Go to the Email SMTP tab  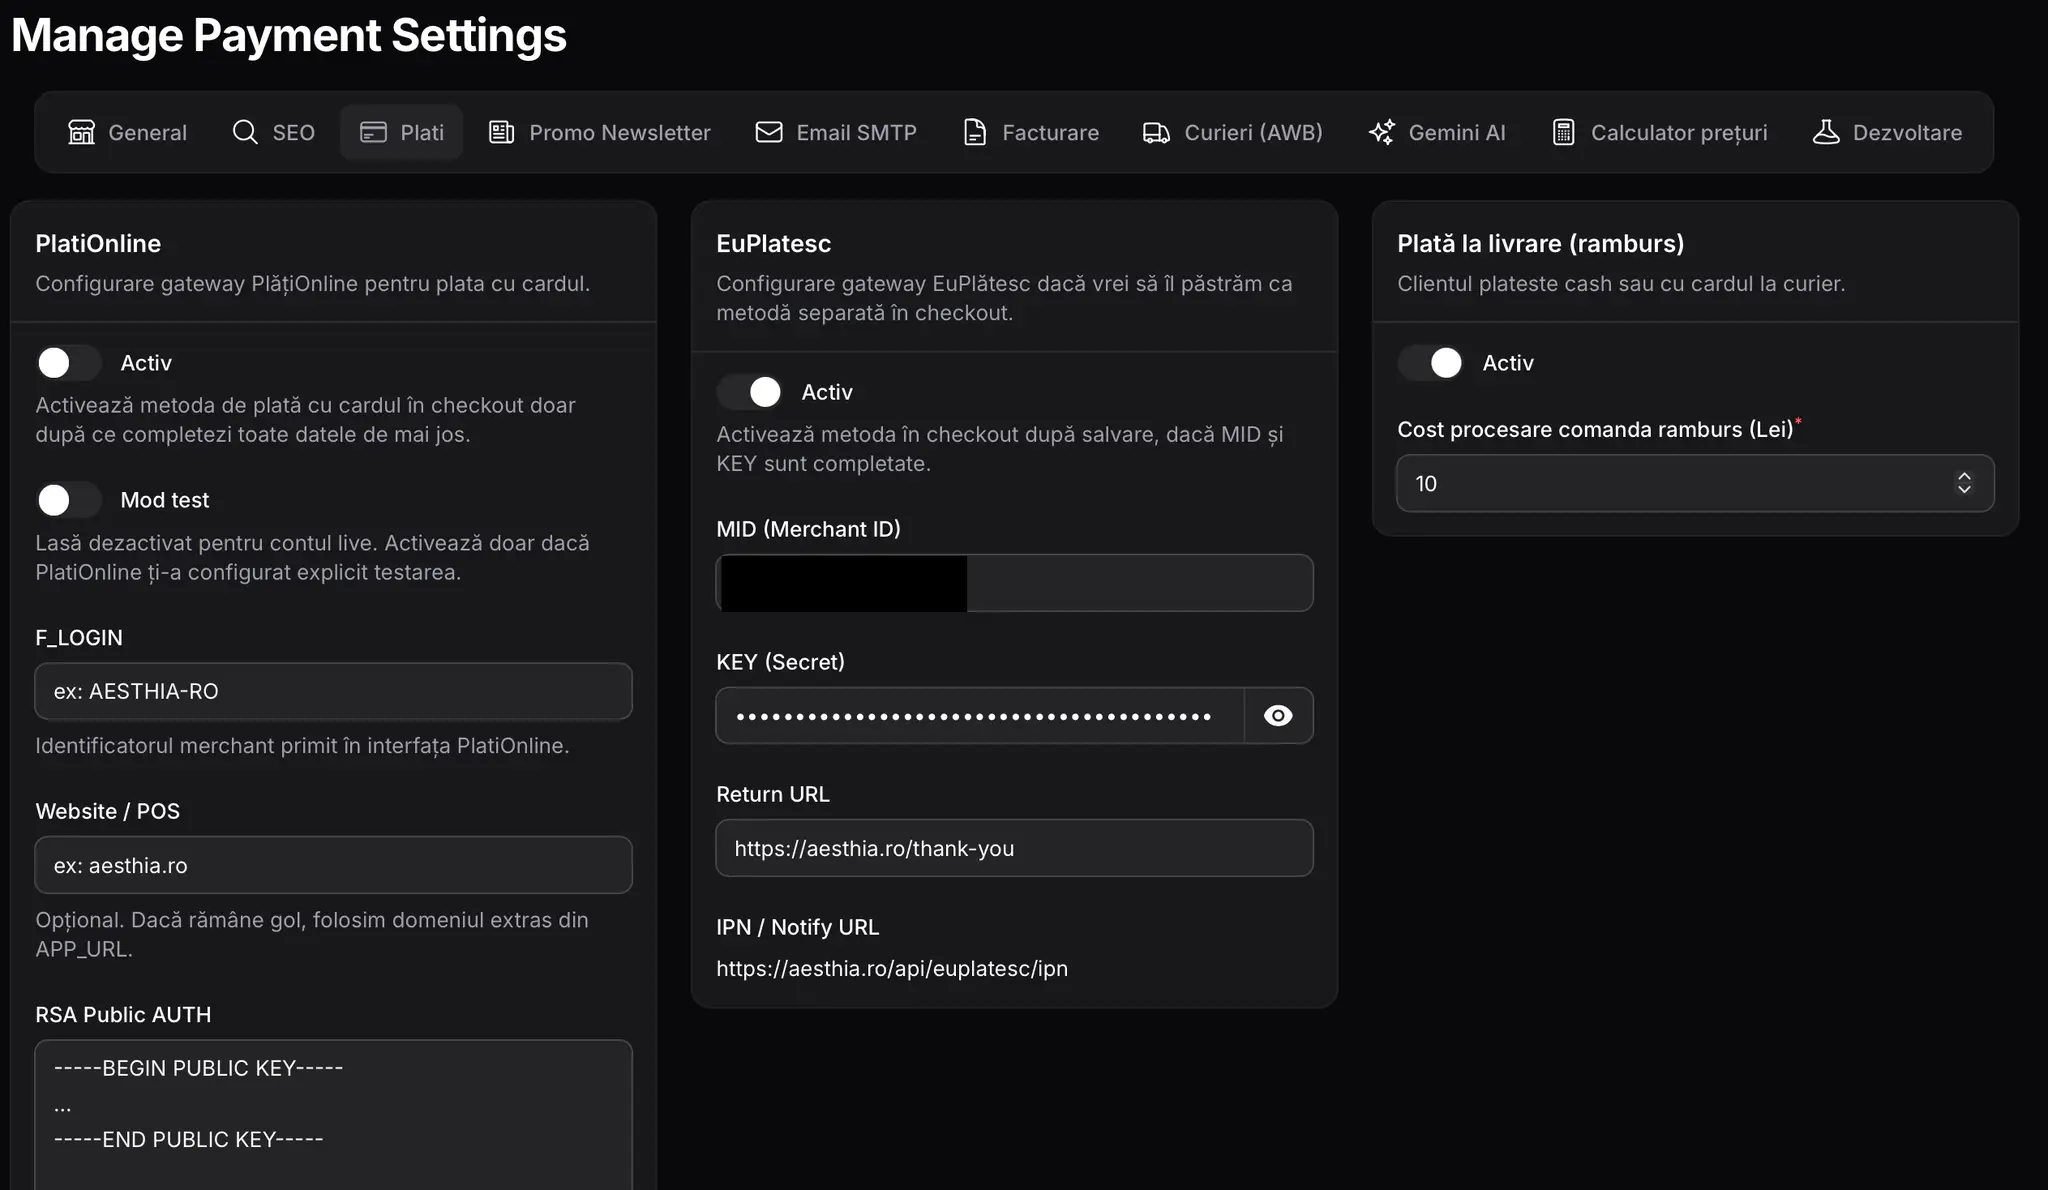(836, 132)
